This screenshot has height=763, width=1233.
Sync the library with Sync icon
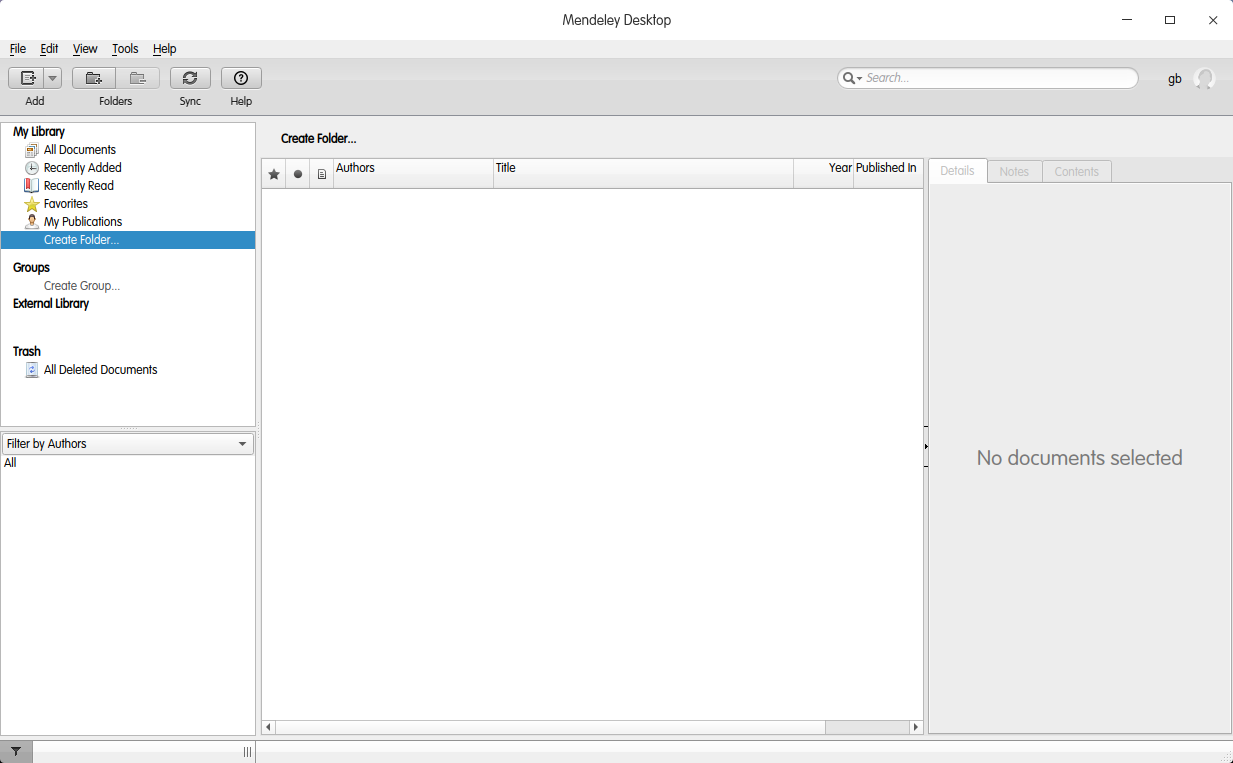[x=190, y=78]
